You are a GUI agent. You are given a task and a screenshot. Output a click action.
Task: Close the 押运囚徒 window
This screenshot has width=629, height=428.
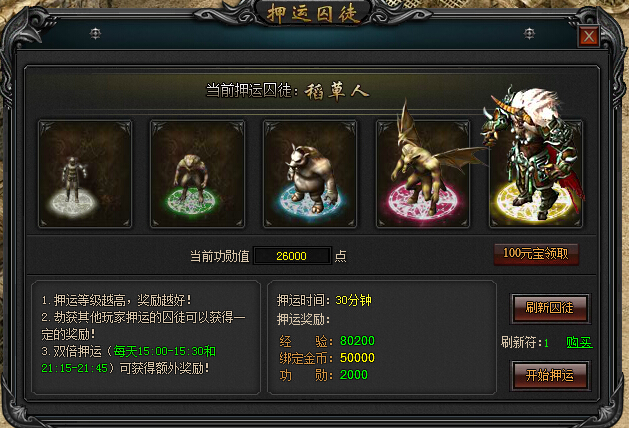click(589, 37)
